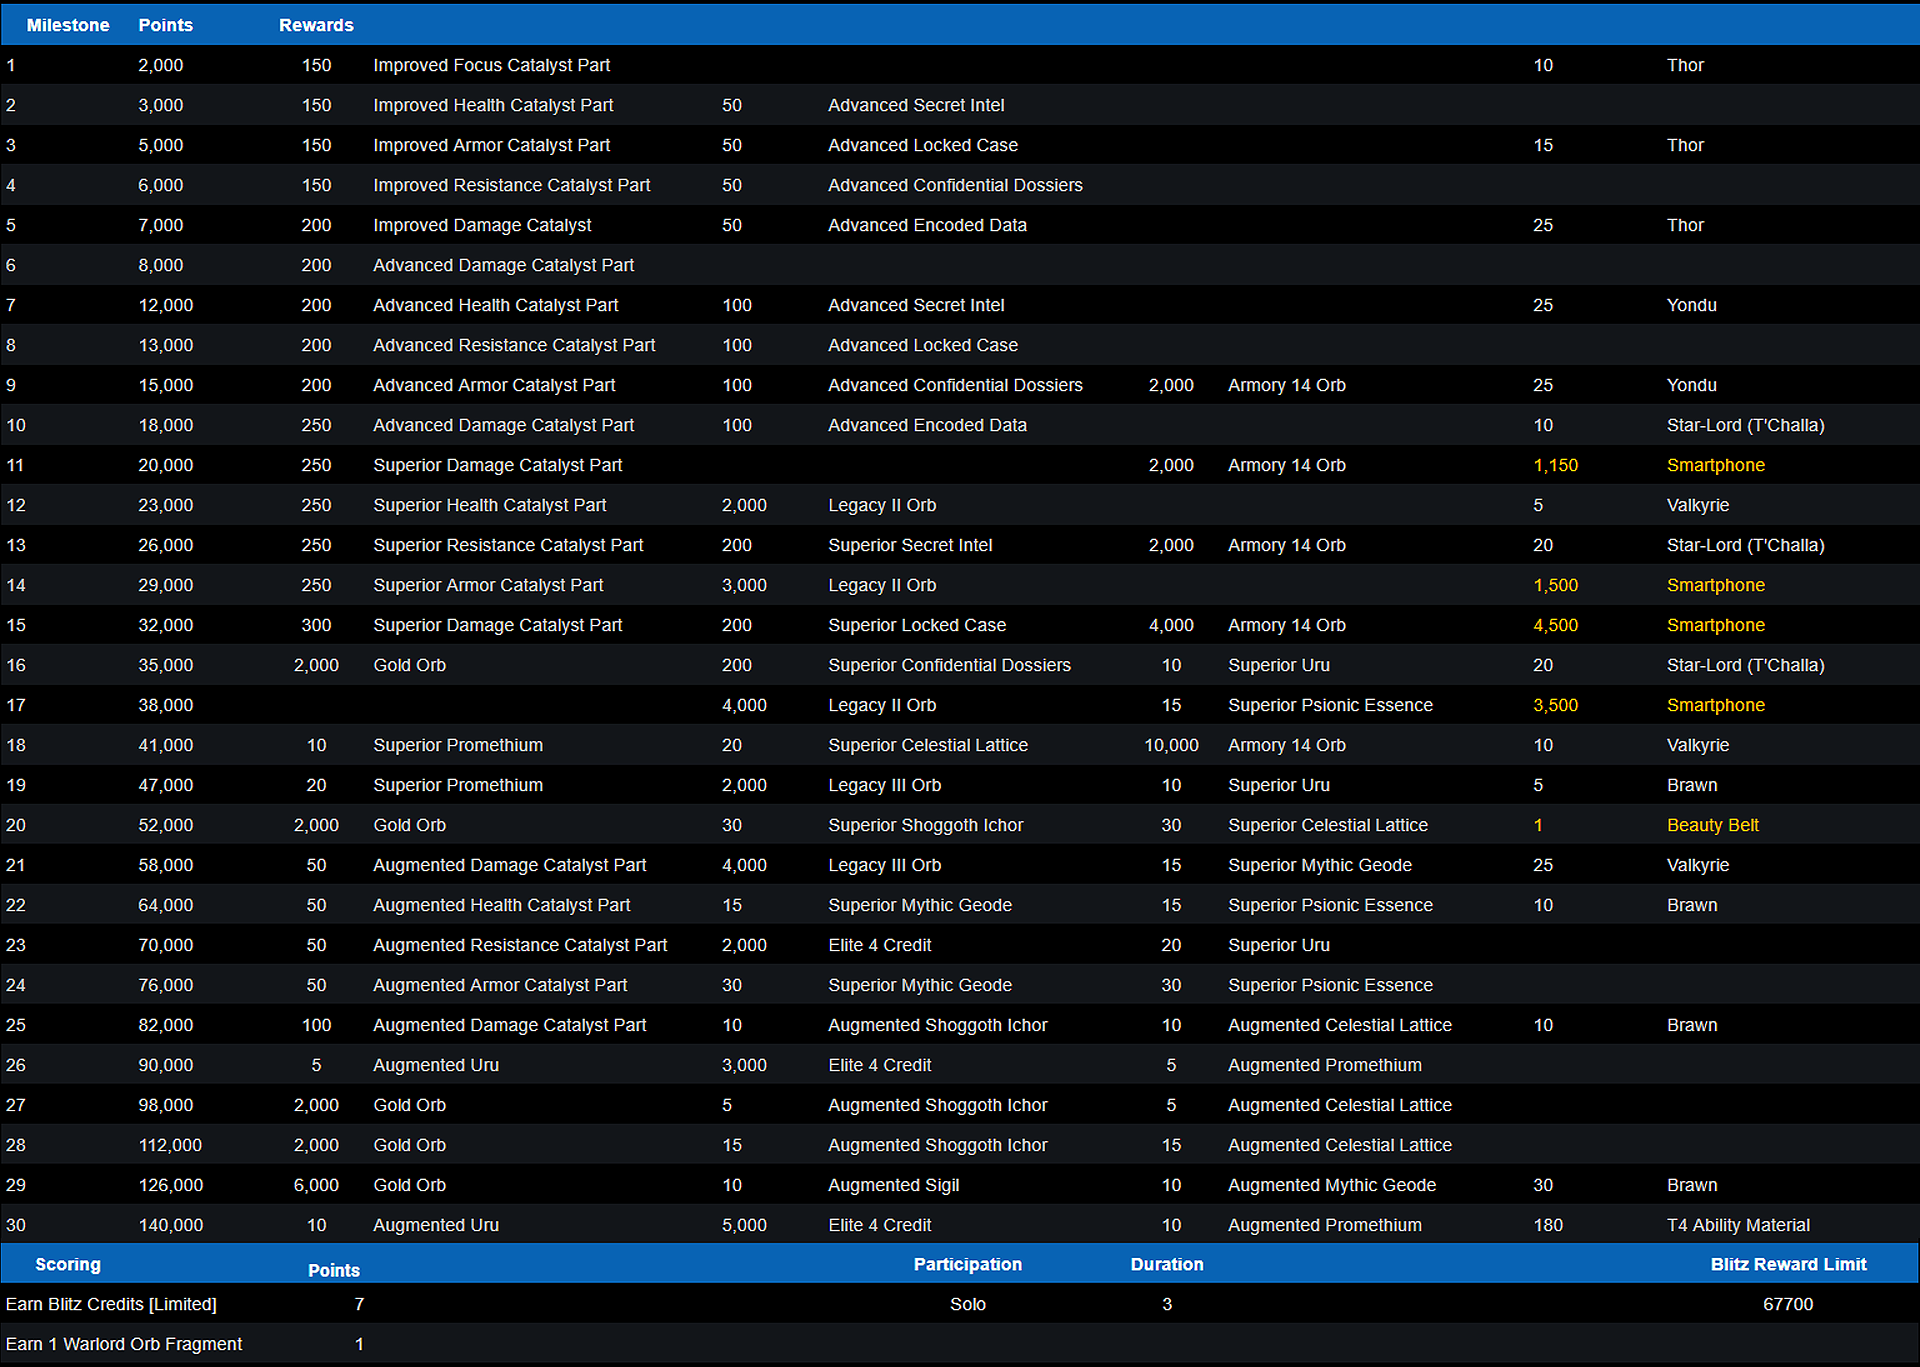Screen dimensions: 1920x1367
Task: Click the Points column header
Action: point(165,25)
